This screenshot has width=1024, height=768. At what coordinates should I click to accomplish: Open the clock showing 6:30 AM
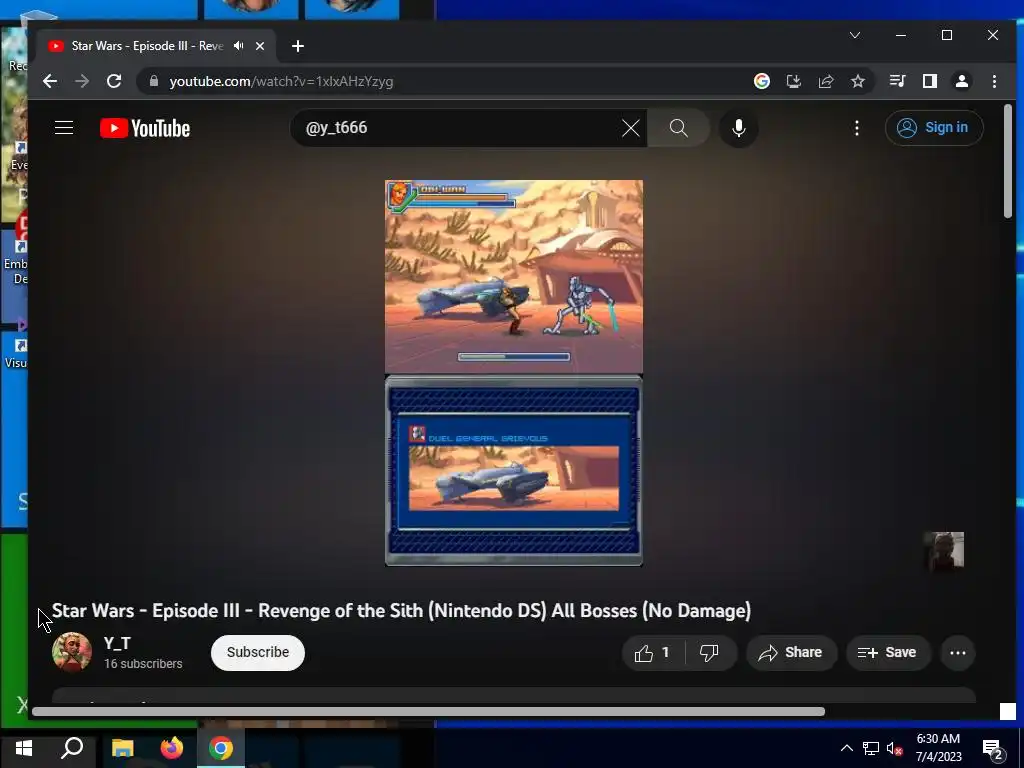[x=938, y=748]
